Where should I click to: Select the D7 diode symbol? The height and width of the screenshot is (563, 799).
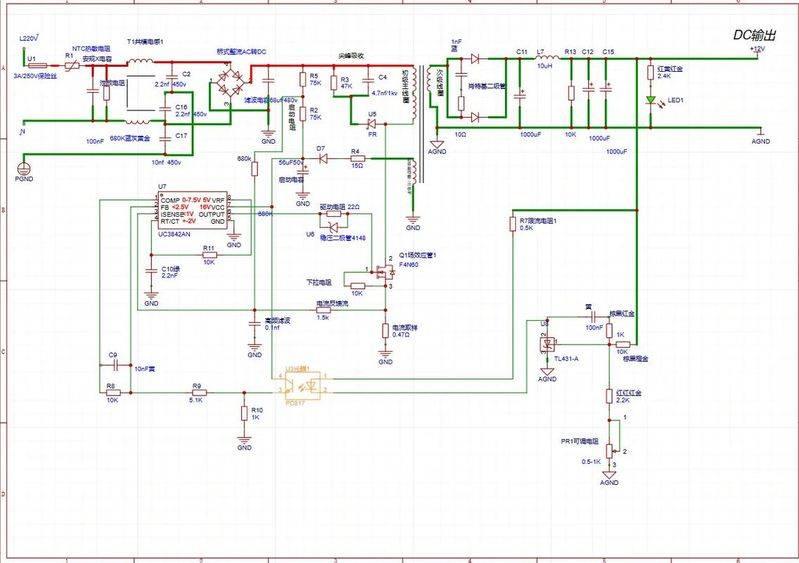323,158
